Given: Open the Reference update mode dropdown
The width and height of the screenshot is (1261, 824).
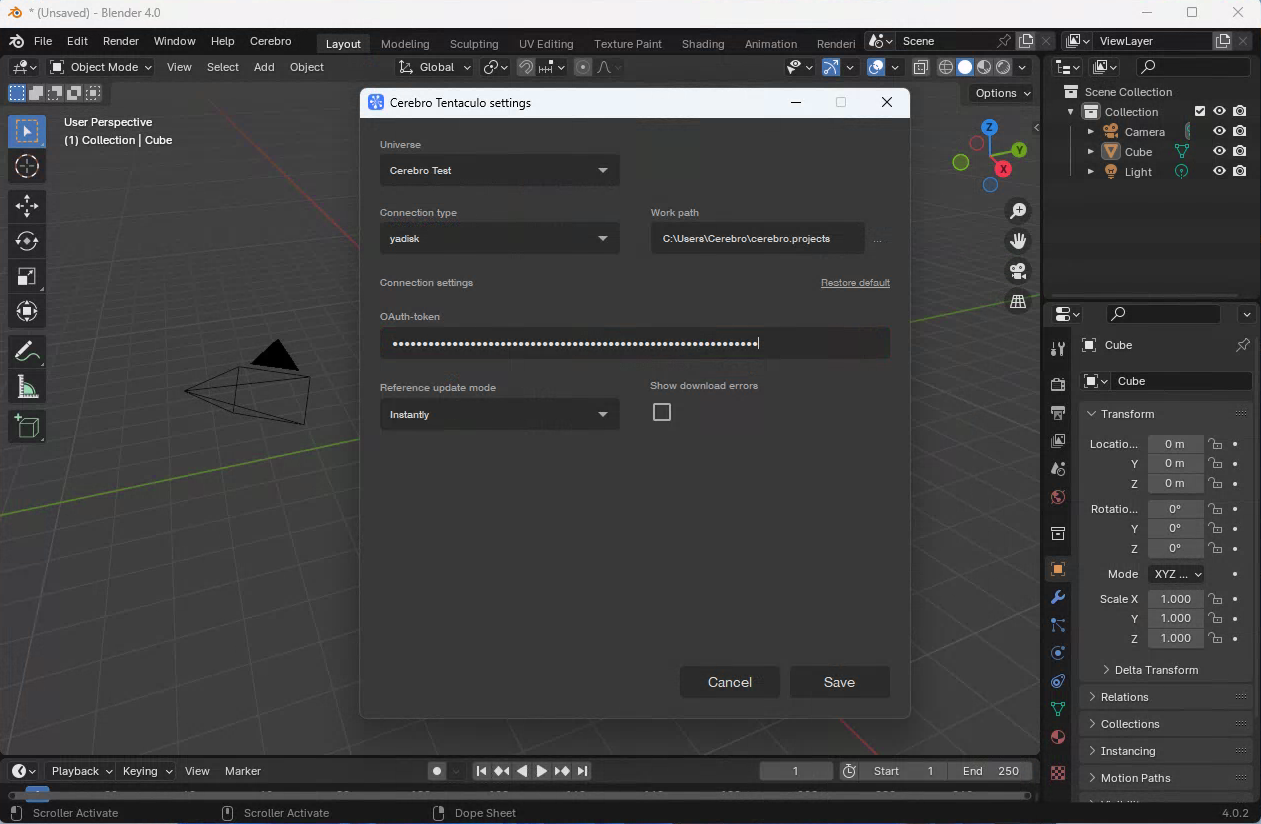Looking at the screenshot, I should (500, 414).
